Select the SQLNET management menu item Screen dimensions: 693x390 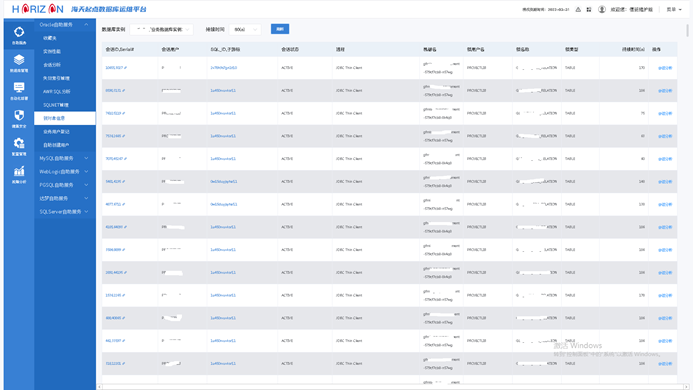click(x=56, y=105)
